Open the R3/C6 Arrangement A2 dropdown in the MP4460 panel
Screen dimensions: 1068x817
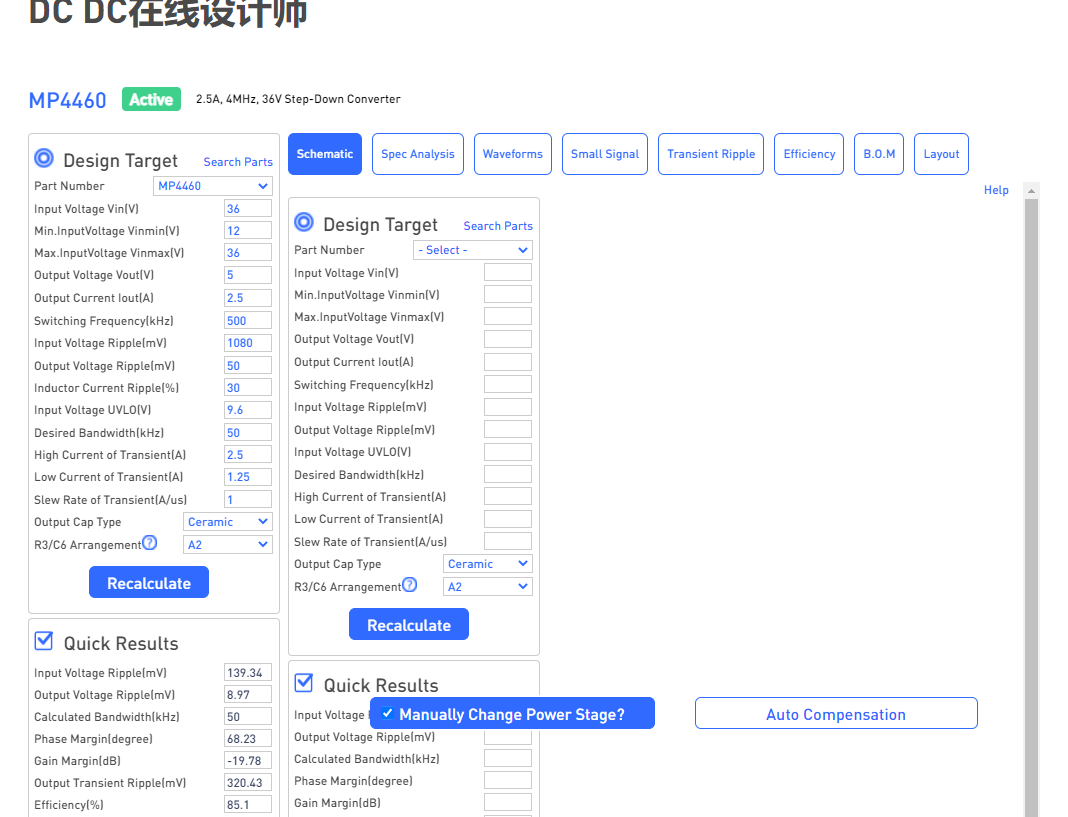coord(227,545)
